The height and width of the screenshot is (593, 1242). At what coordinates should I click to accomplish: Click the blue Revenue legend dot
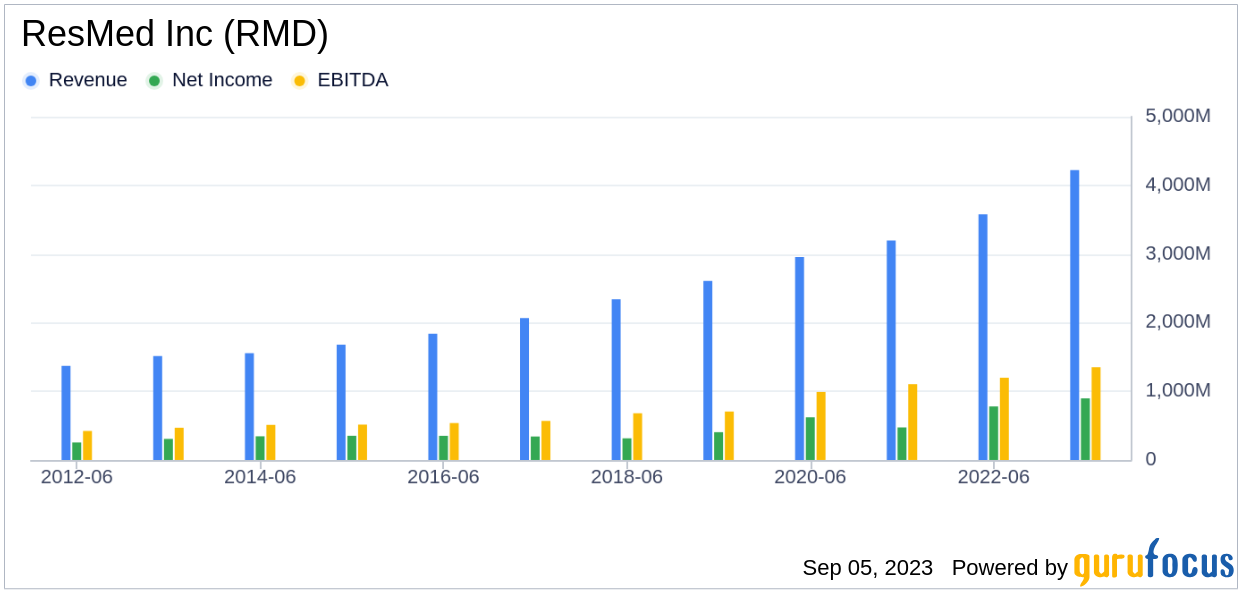pyautogui.click(x=31, y=81)
